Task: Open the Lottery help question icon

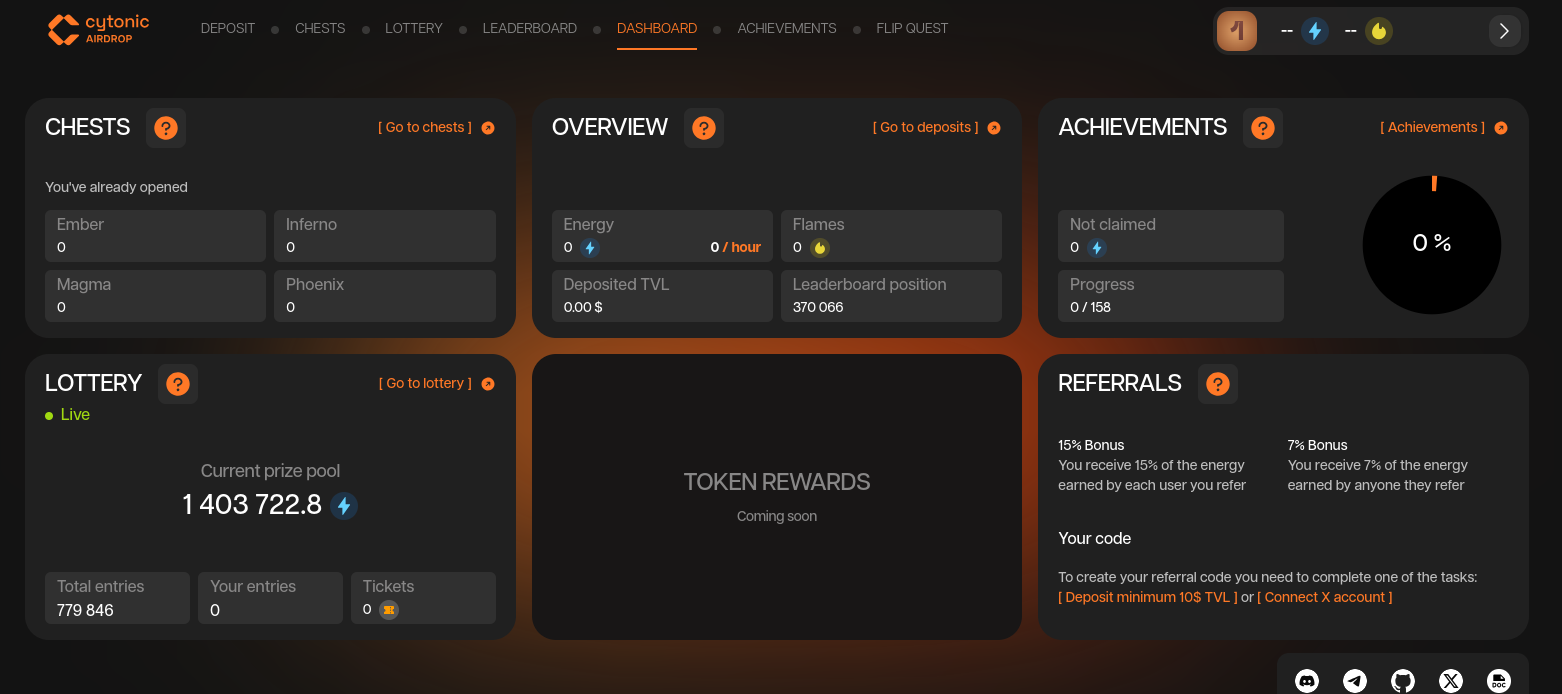Action: coord(178,384)
